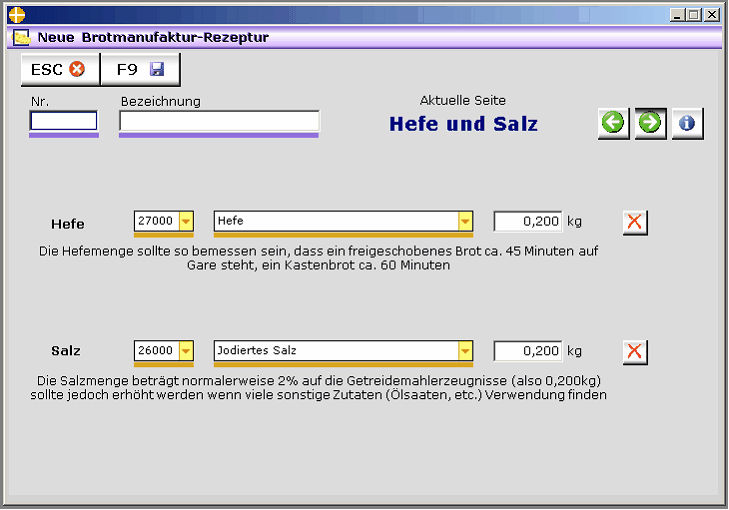This screenshot has width=729, height=510.
Task: Click the application icon in title bar
Action: tap(17, 15)
